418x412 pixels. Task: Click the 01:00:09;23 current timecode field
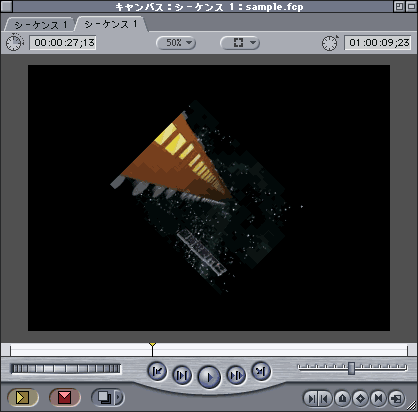(378, 43)
